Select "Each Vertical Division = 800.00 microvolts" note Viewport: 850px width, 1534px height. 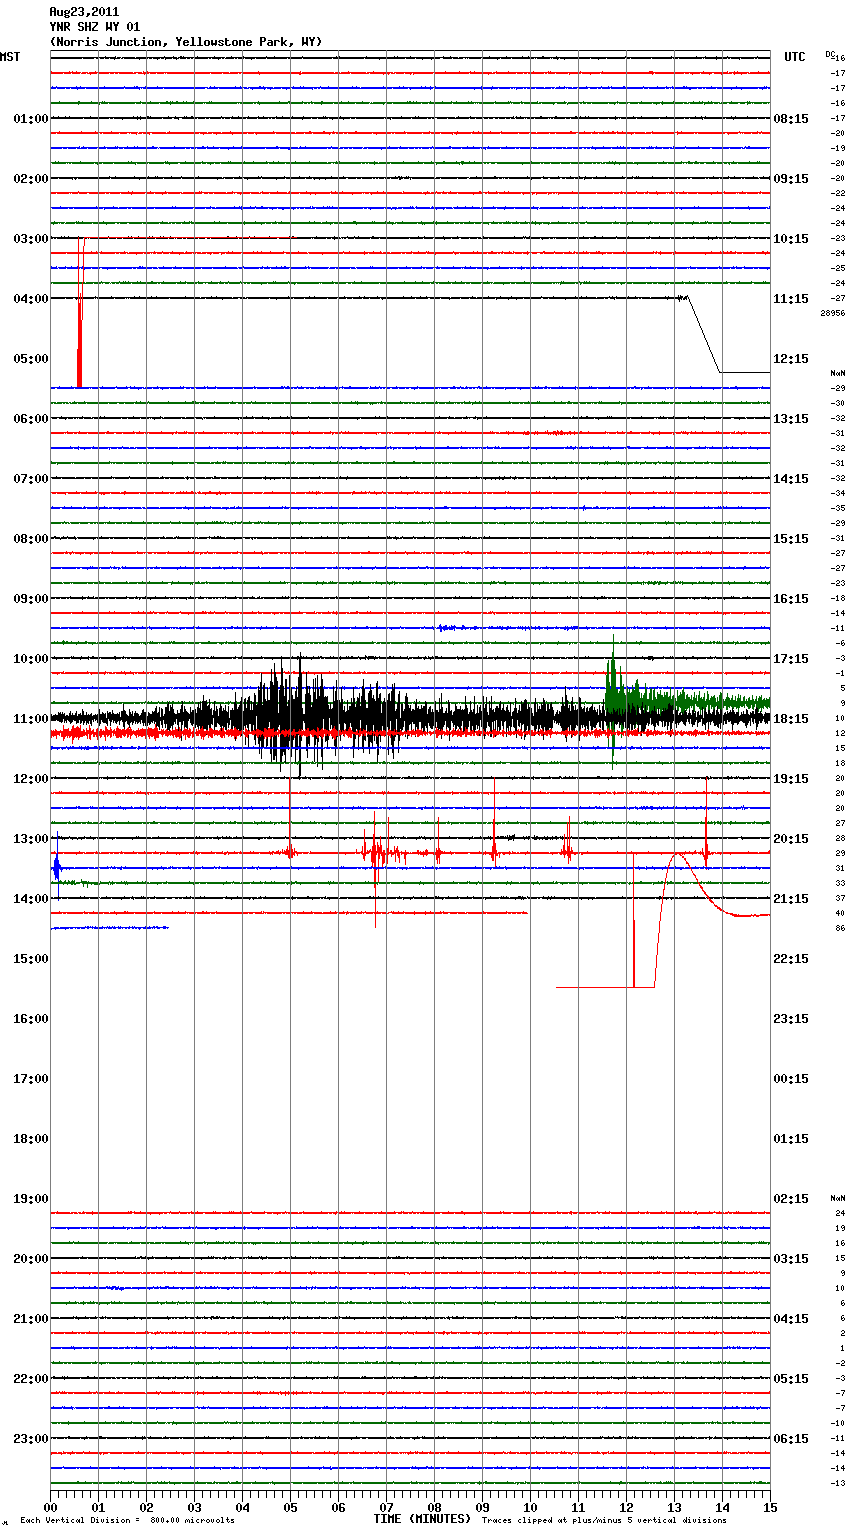(127, 1521)
